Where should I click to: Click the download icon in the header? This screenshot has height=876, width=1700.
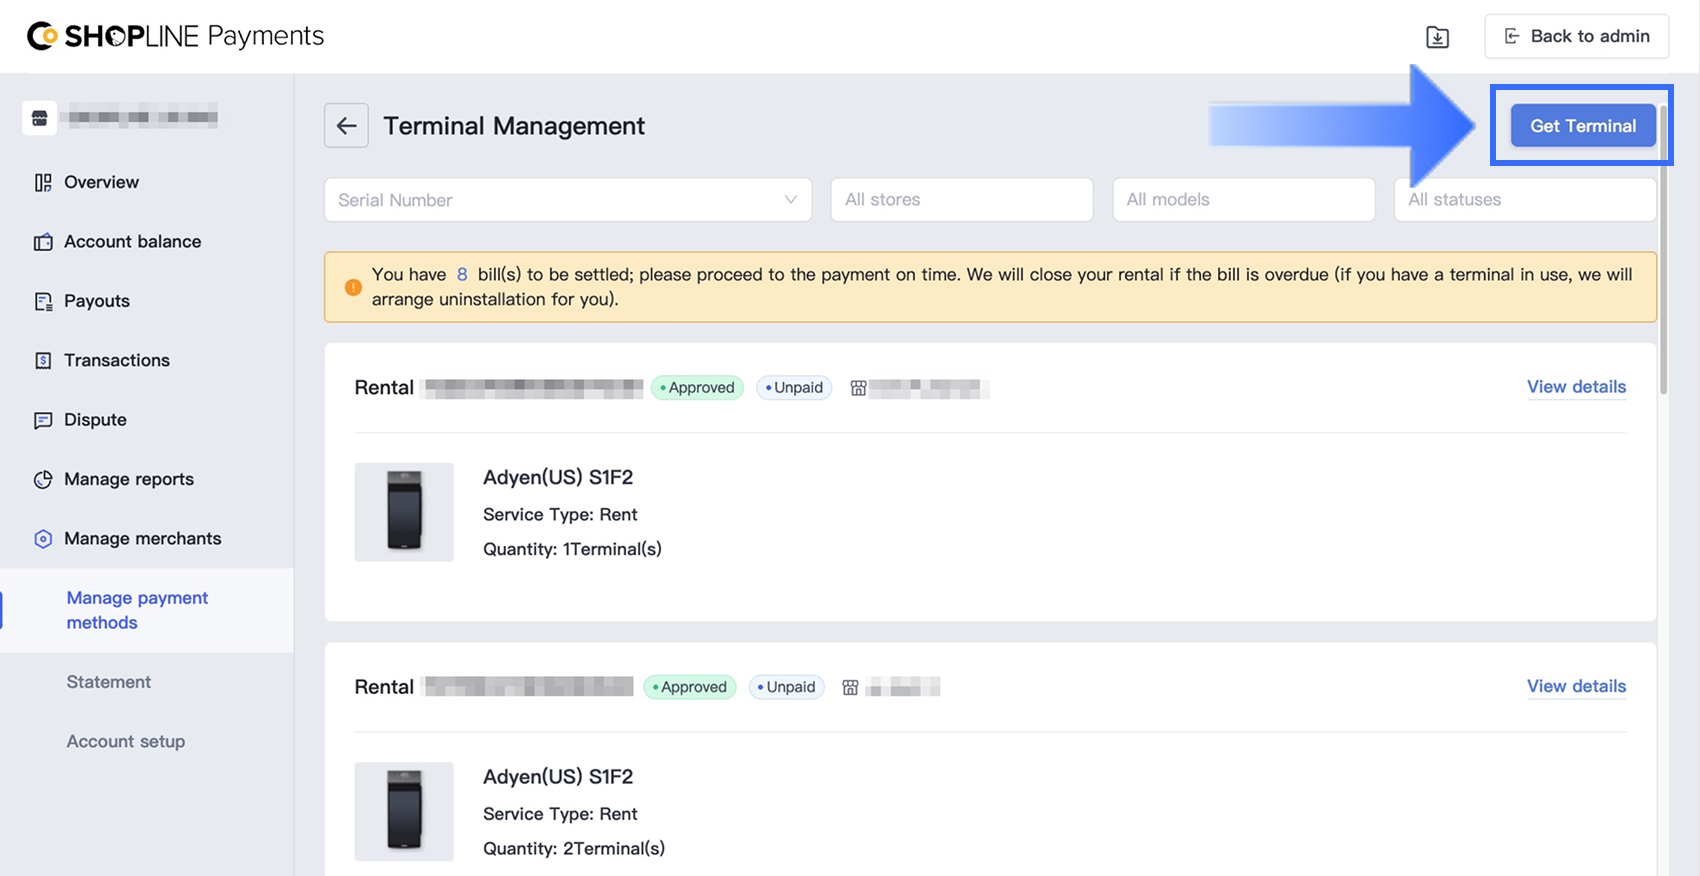tap(1437, 37)
